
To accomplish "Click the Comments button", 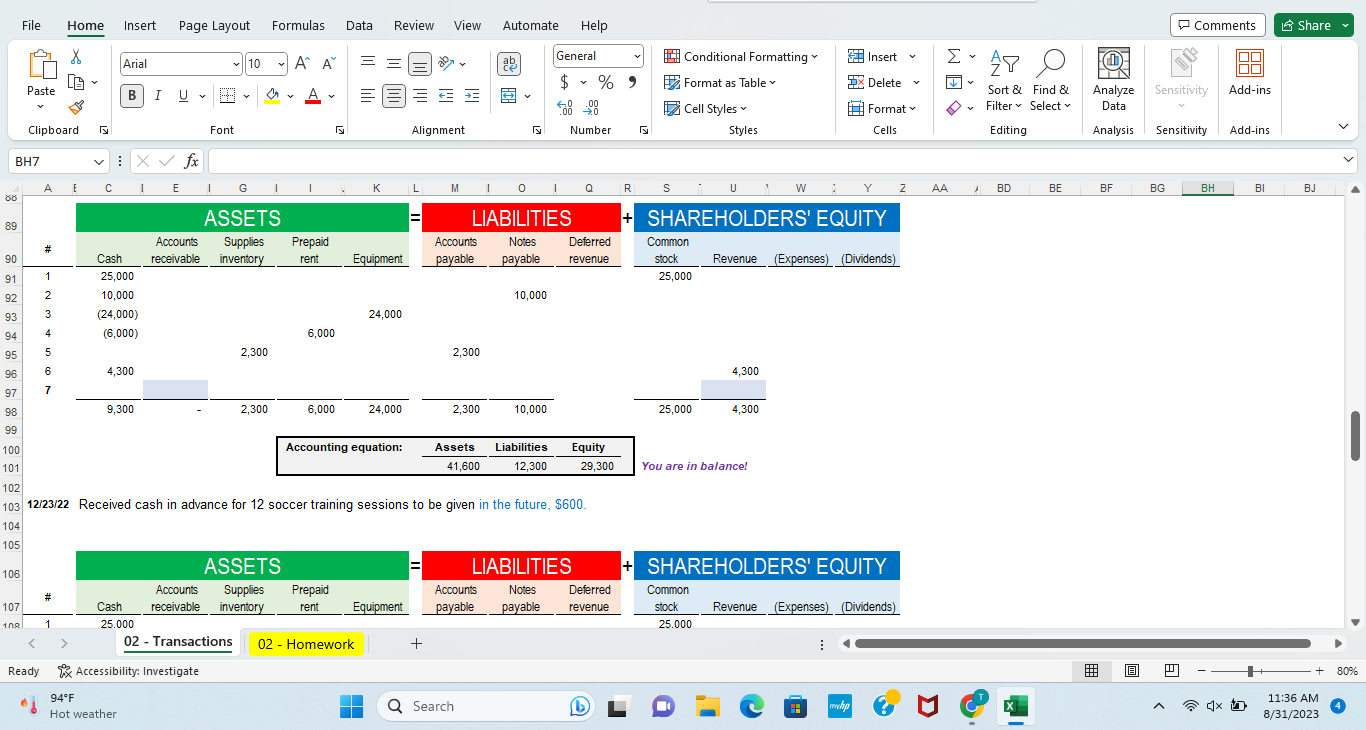I will click(x=1217, y=25).
